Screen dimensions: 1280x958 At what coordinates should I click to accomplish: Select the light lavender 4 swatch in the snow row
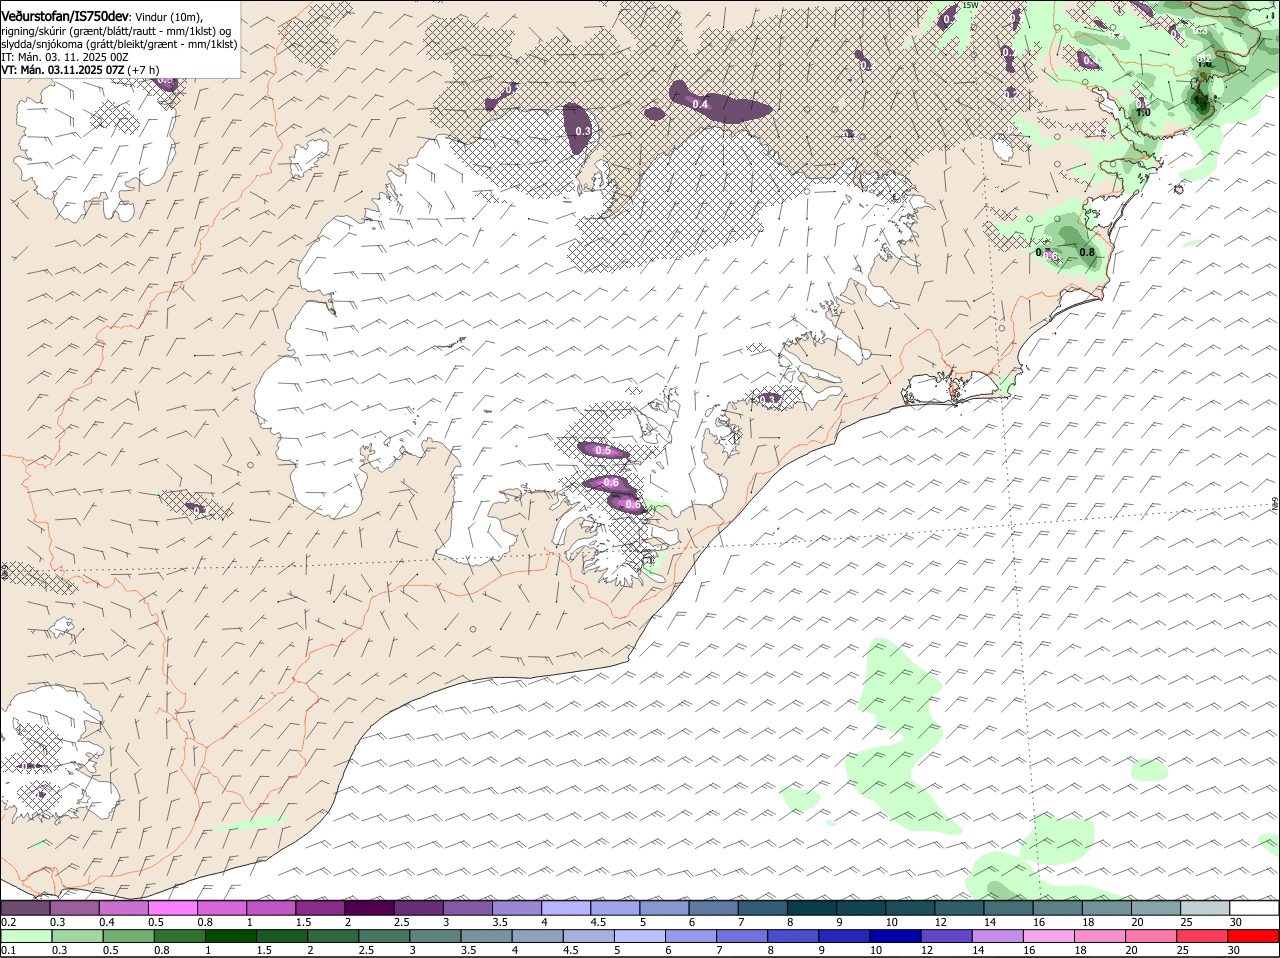point(566,908)
